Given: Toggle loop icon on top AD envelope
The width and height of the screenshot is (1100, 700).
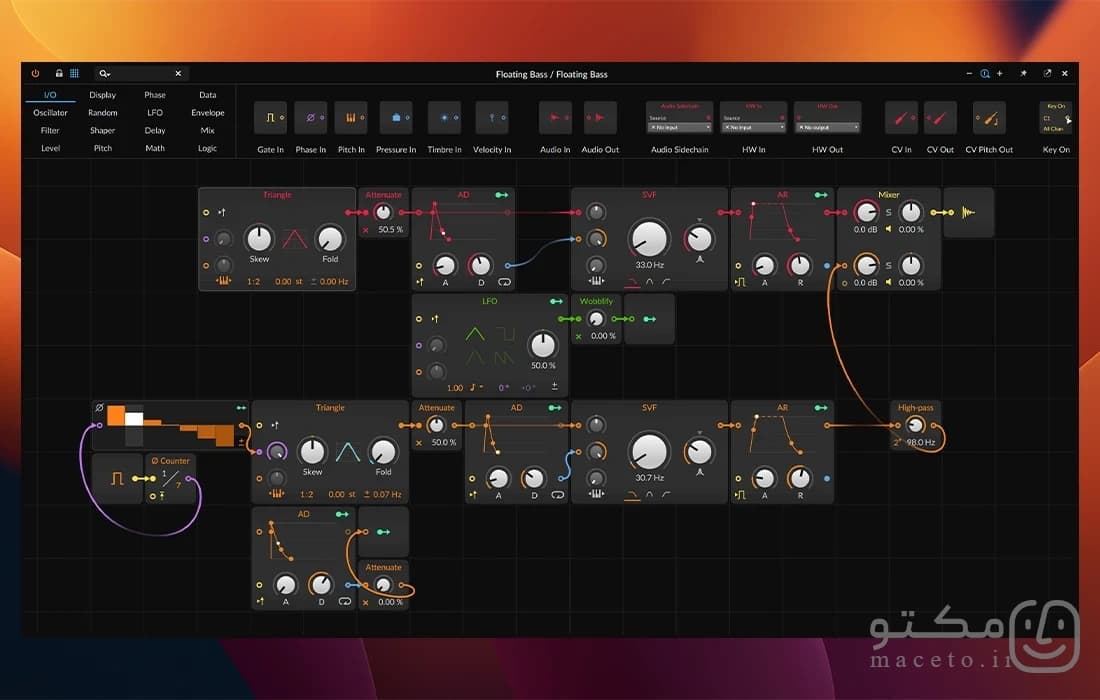Looking at the screenshot, I should (504, 282).
